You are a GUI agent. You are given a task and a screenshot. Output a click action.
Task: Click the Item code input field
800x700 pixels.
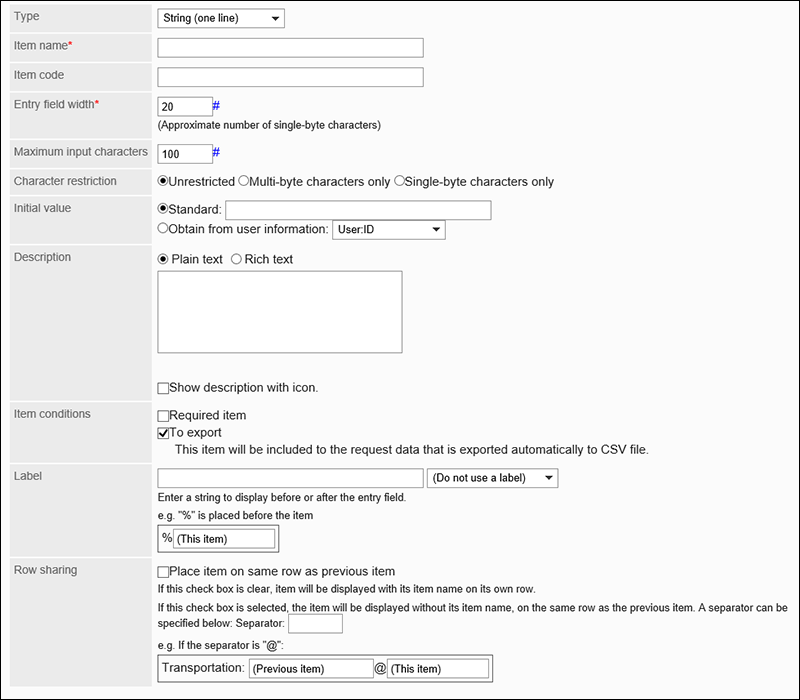(x=290, y=77)
